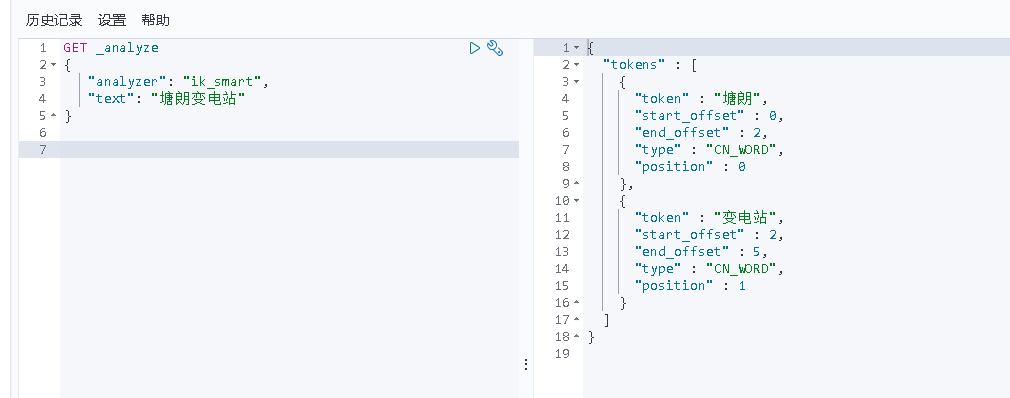Toggle fold marker at response line 9
Screen dimensions: 1010x398
576,184
